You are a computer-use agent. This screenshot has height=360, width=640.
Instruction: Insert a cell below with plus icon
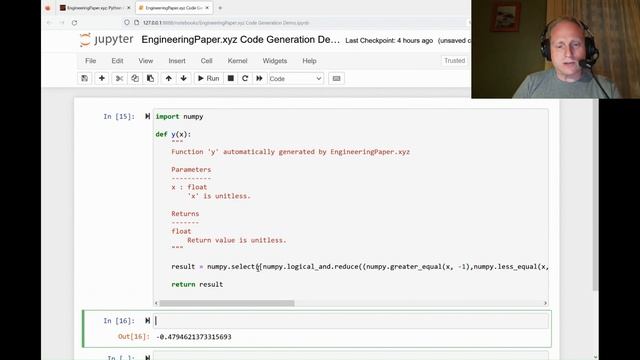click(102, 78)
